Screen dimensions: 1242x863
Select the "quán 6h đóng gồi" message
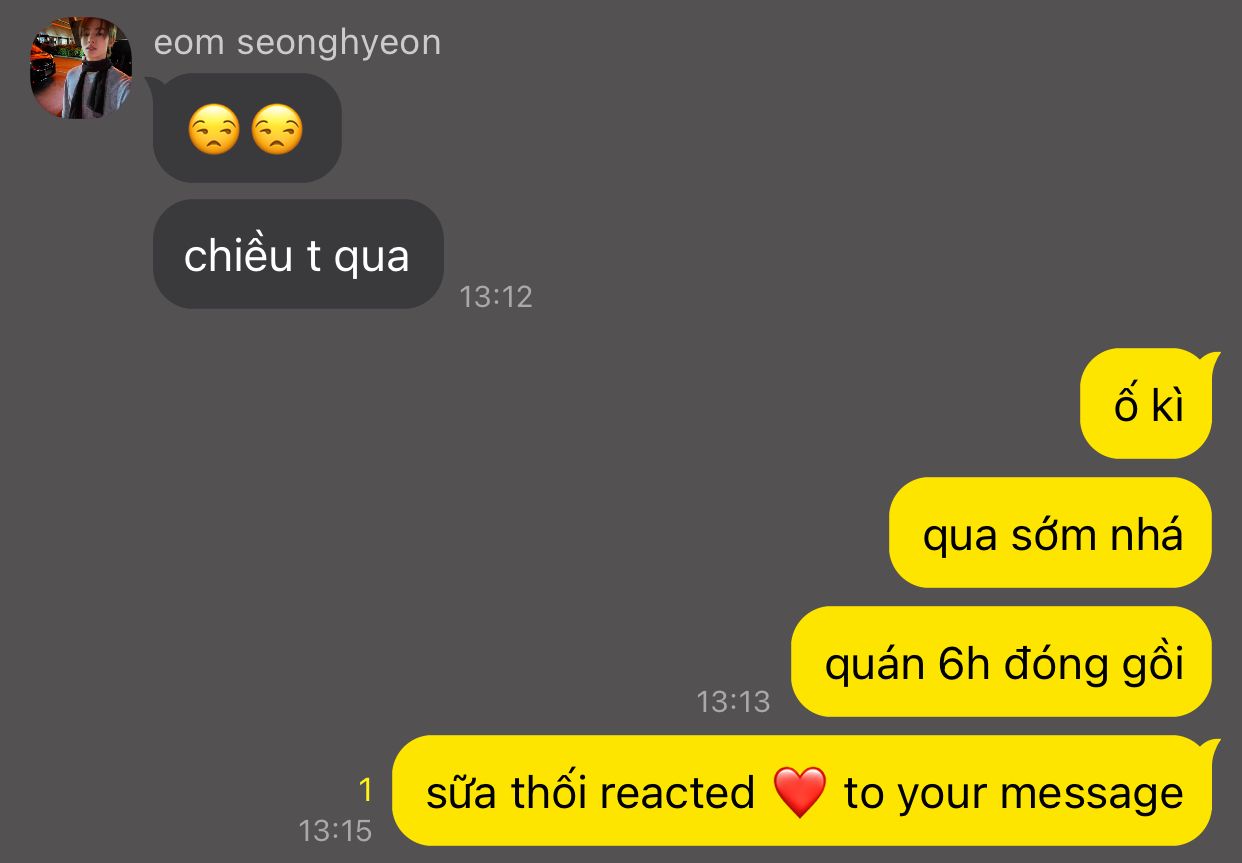tap(1002, 661)
